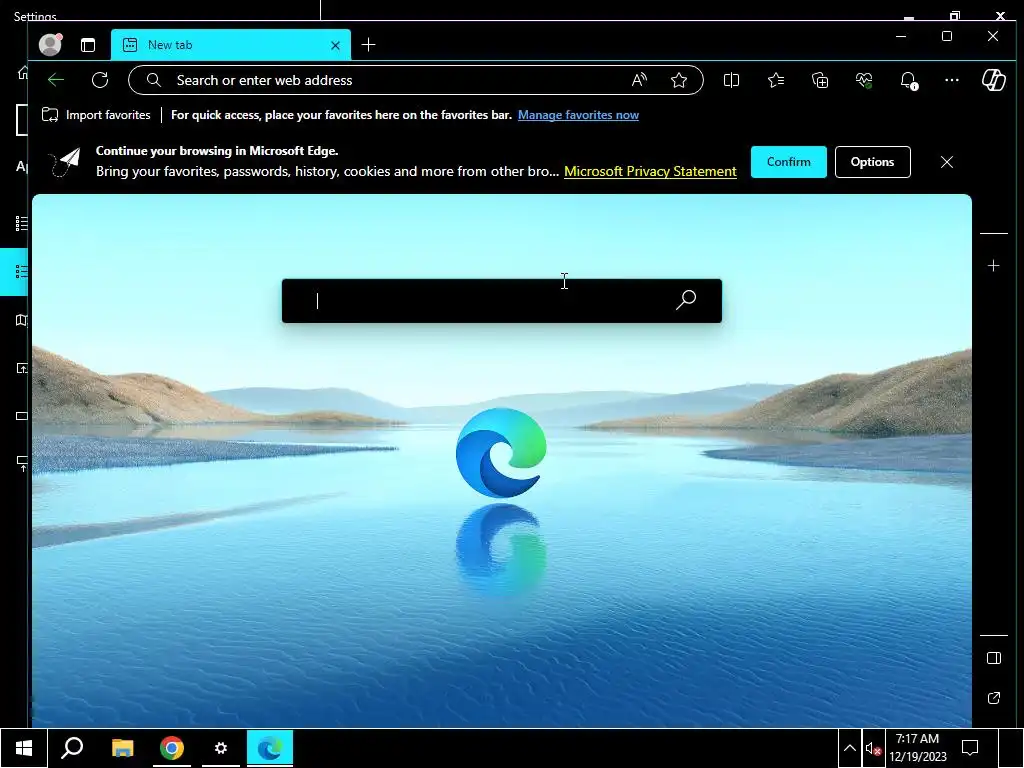Confirm importing browsing data

(x=788, y=162)
